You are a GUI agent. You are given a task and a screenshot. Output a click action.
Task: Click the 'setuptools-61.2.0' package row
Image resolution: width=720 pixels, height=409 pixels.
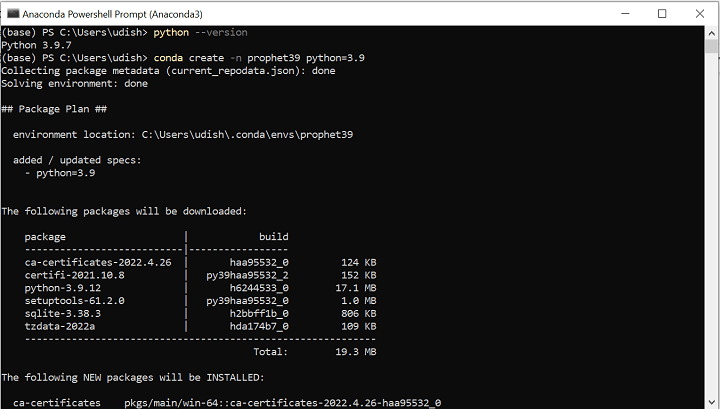click(200, 301)
